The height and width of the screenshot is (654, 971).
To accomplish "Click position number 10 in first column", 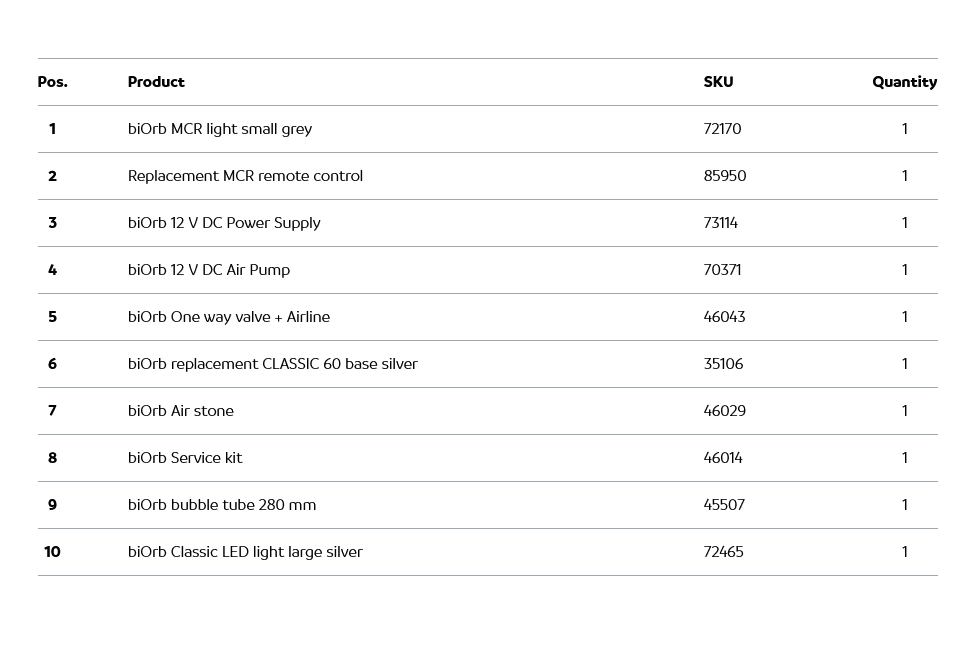I will [x=52, y=552].
